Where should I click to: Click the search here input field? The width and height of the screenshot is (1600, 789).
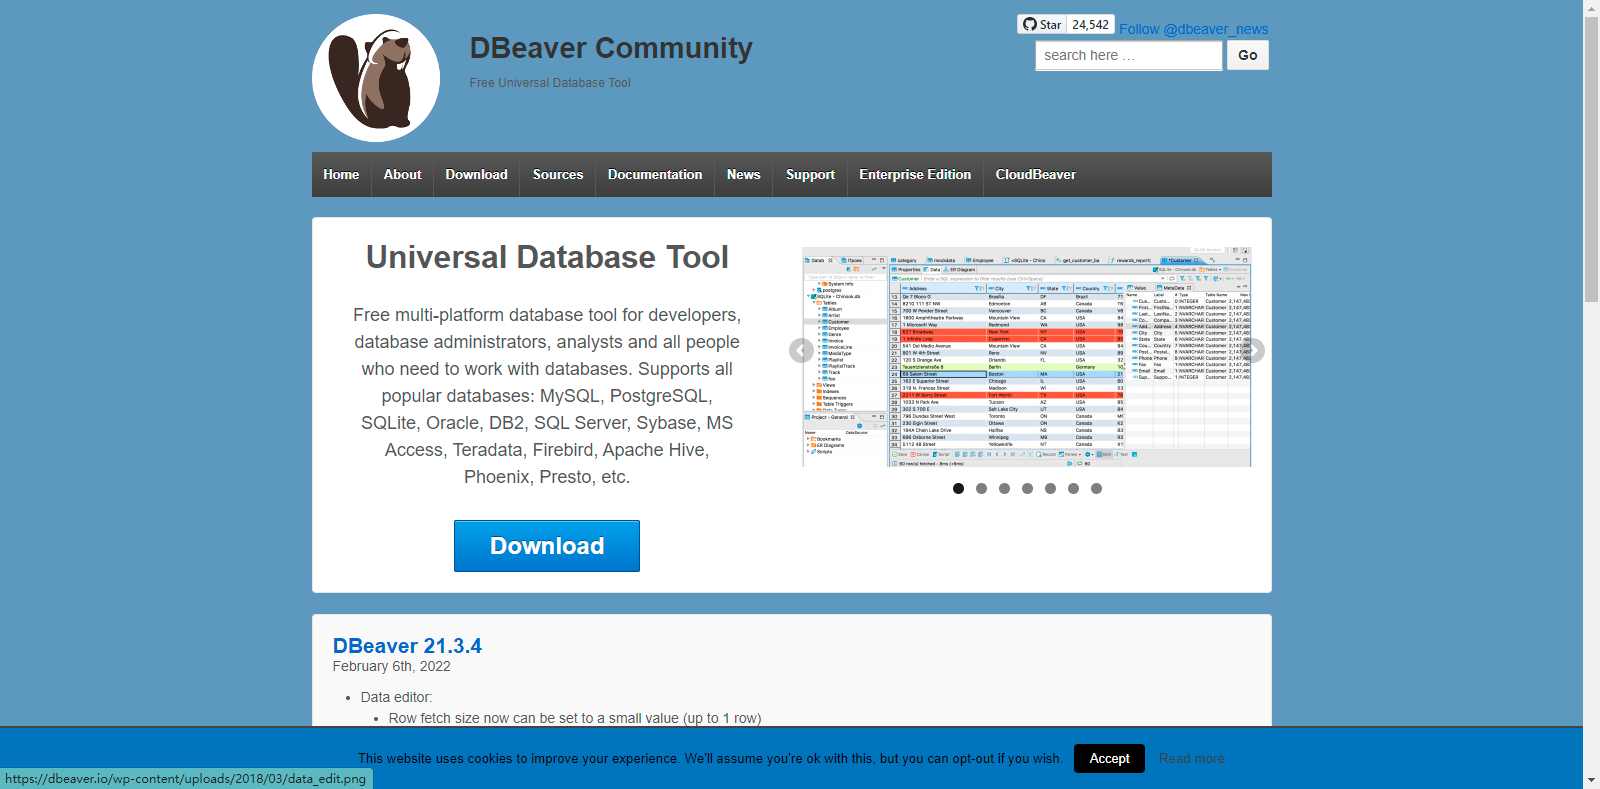click(x=1129, y=55)
